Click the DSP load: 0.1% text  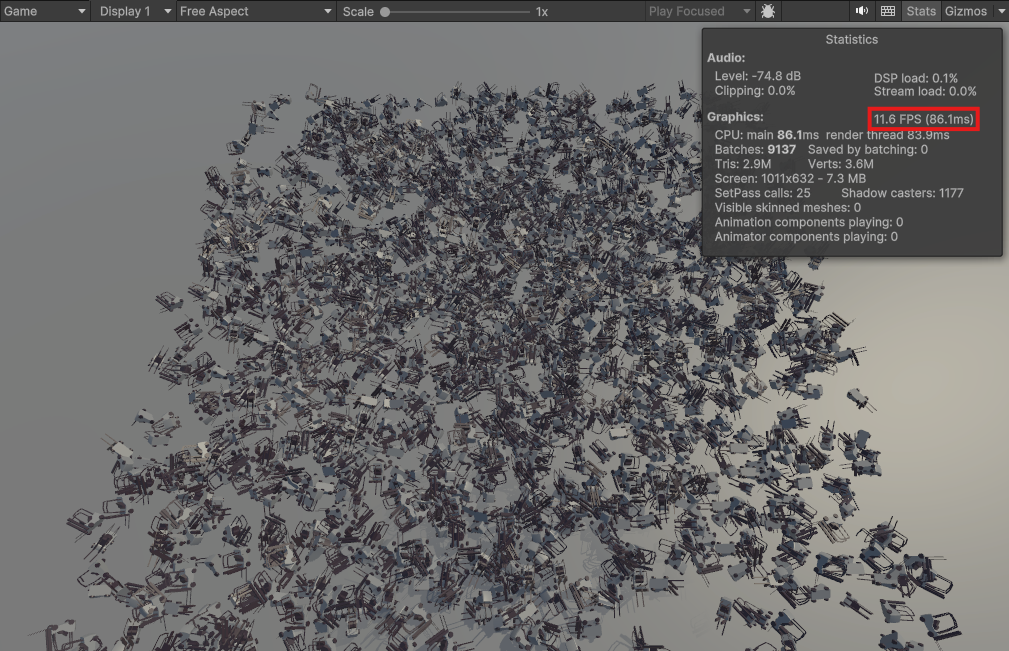[916, 78]
